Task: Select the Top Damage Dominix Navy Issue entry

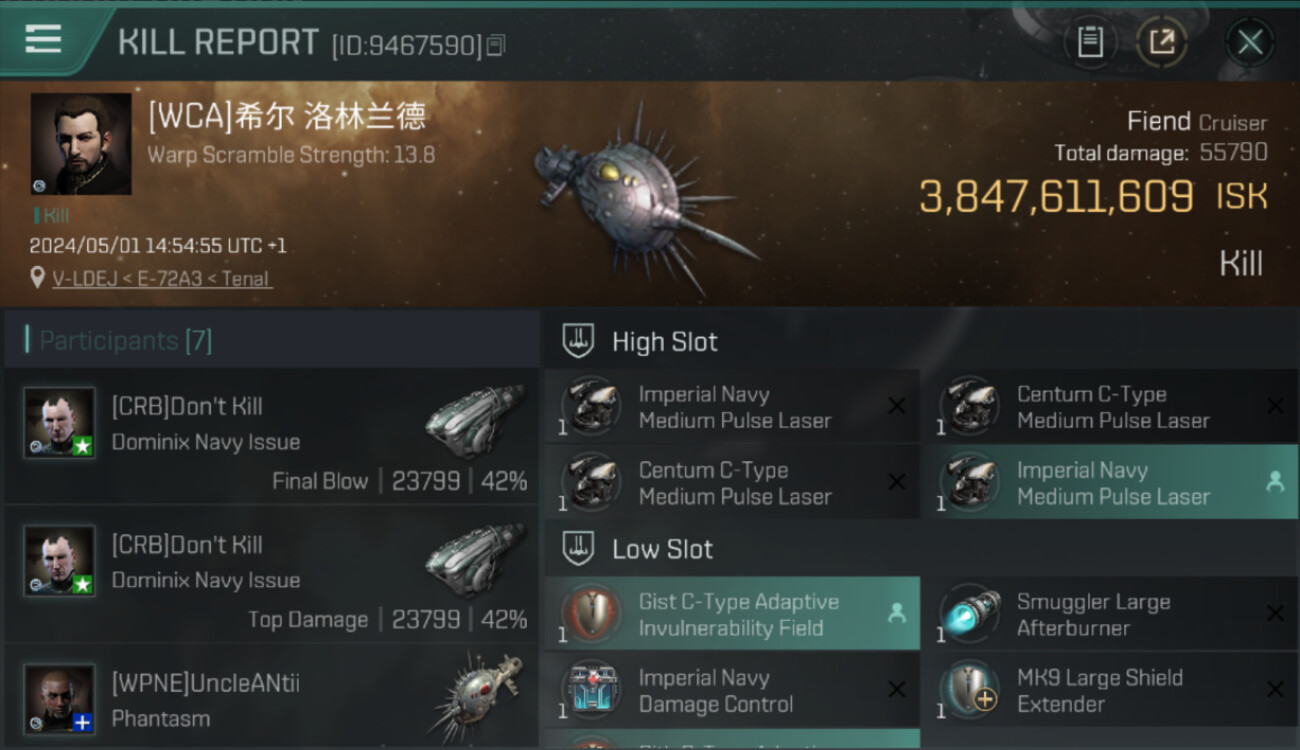Action: 270,580
